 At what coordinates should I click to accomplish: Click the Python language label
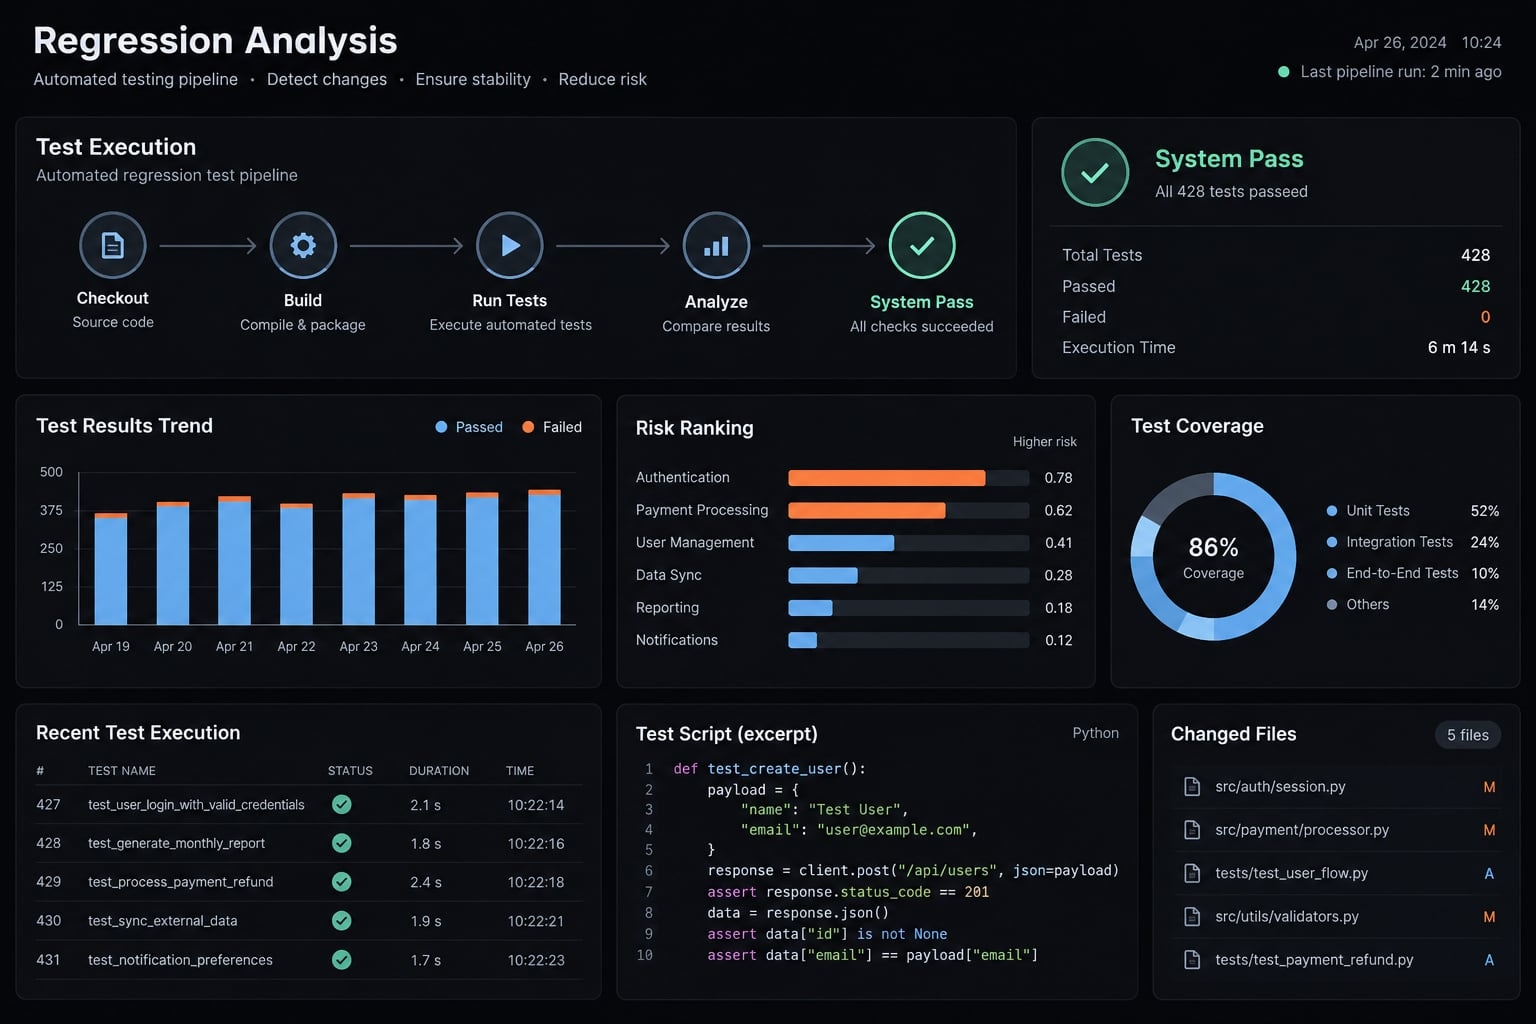[1096, 733]
